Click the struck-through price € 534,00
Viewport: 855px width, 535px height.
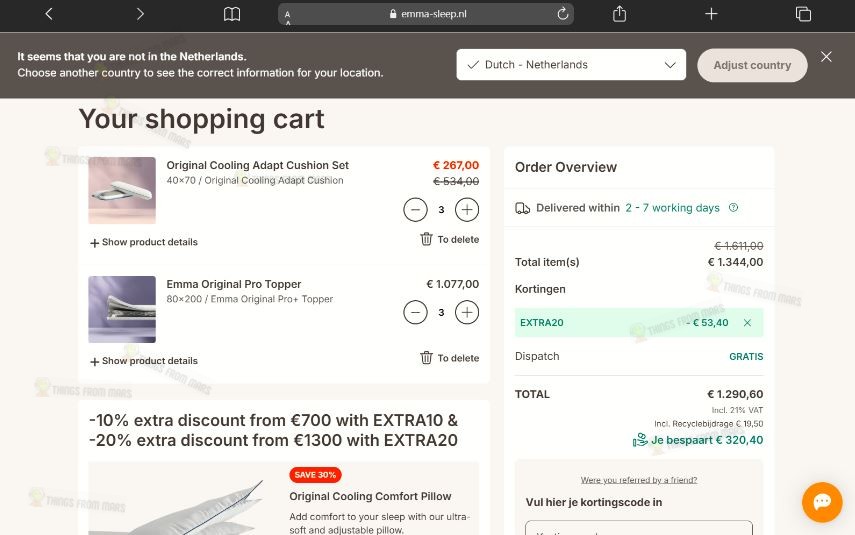point(456,181)
